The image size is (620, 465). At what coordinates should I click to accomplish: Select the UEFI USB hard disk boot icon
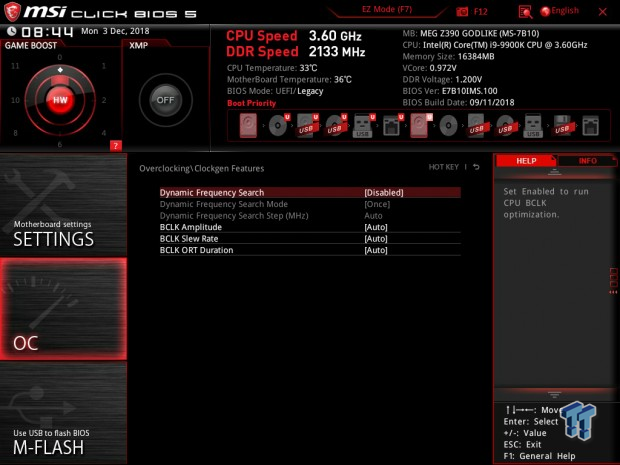point(308,126)
